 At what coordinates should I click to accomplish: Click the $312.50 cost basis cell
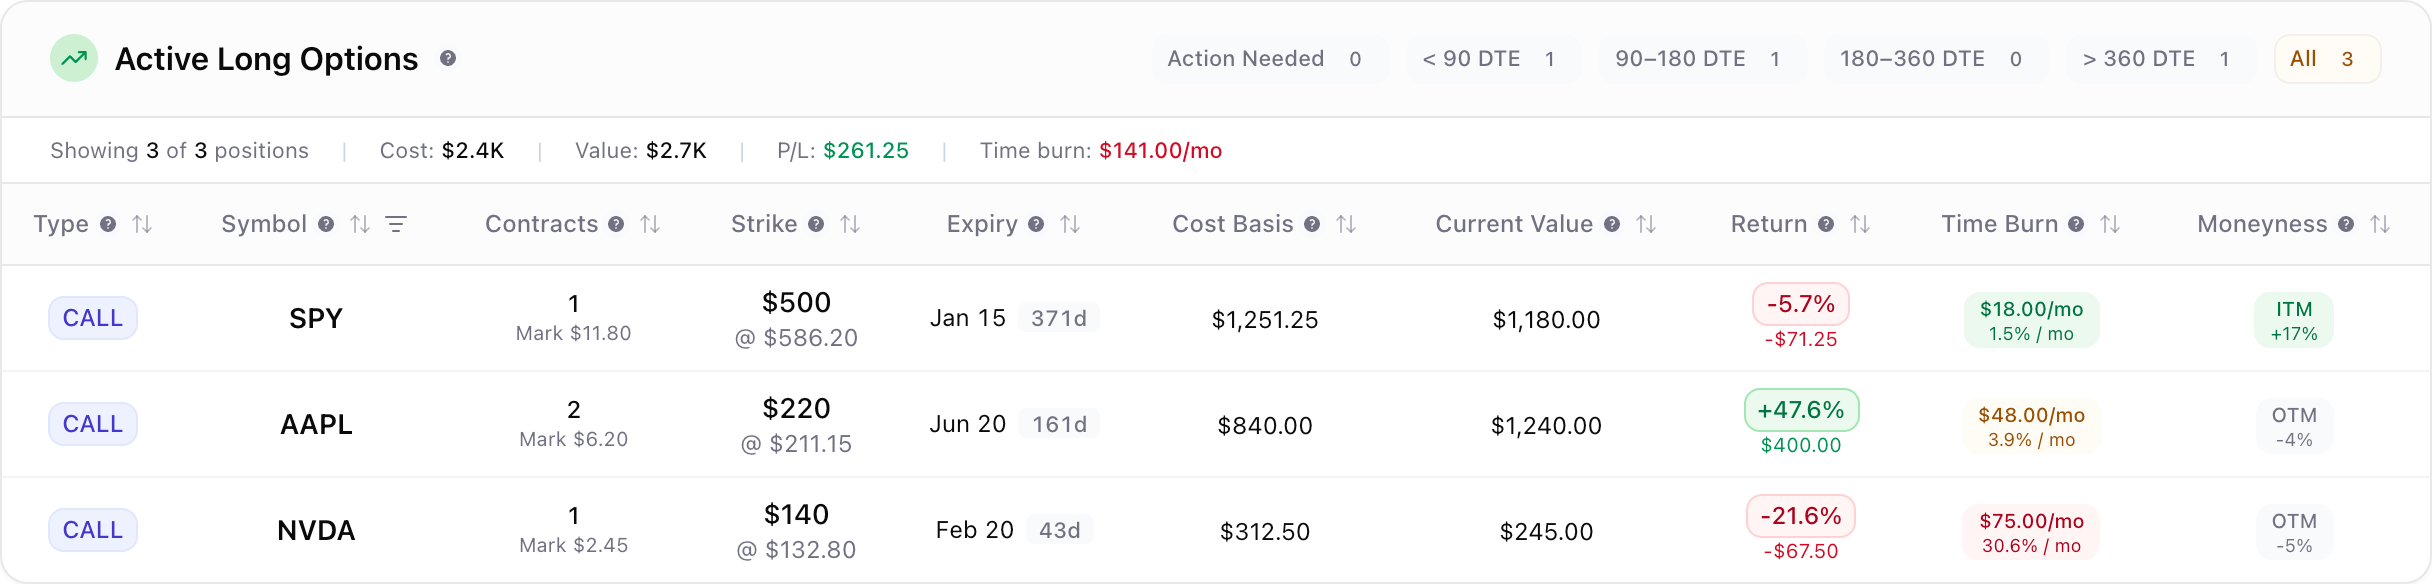point(1265,532)
